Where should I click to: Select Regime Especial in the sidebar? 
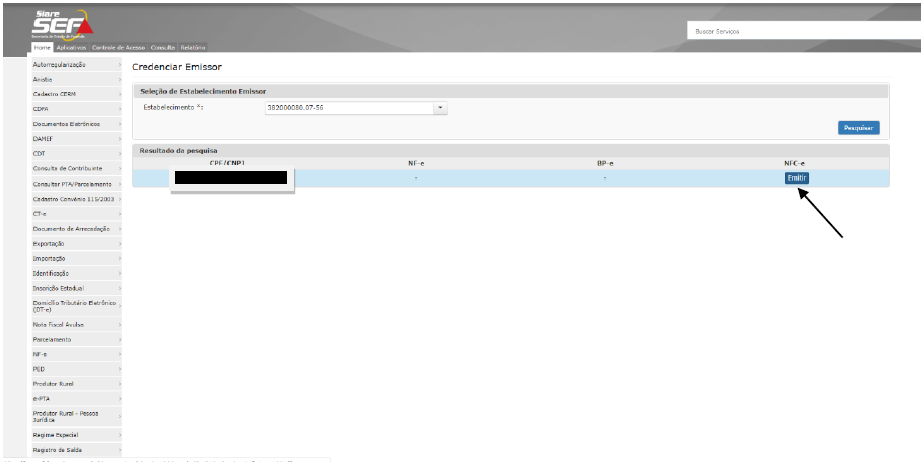[x=76, y=435]
